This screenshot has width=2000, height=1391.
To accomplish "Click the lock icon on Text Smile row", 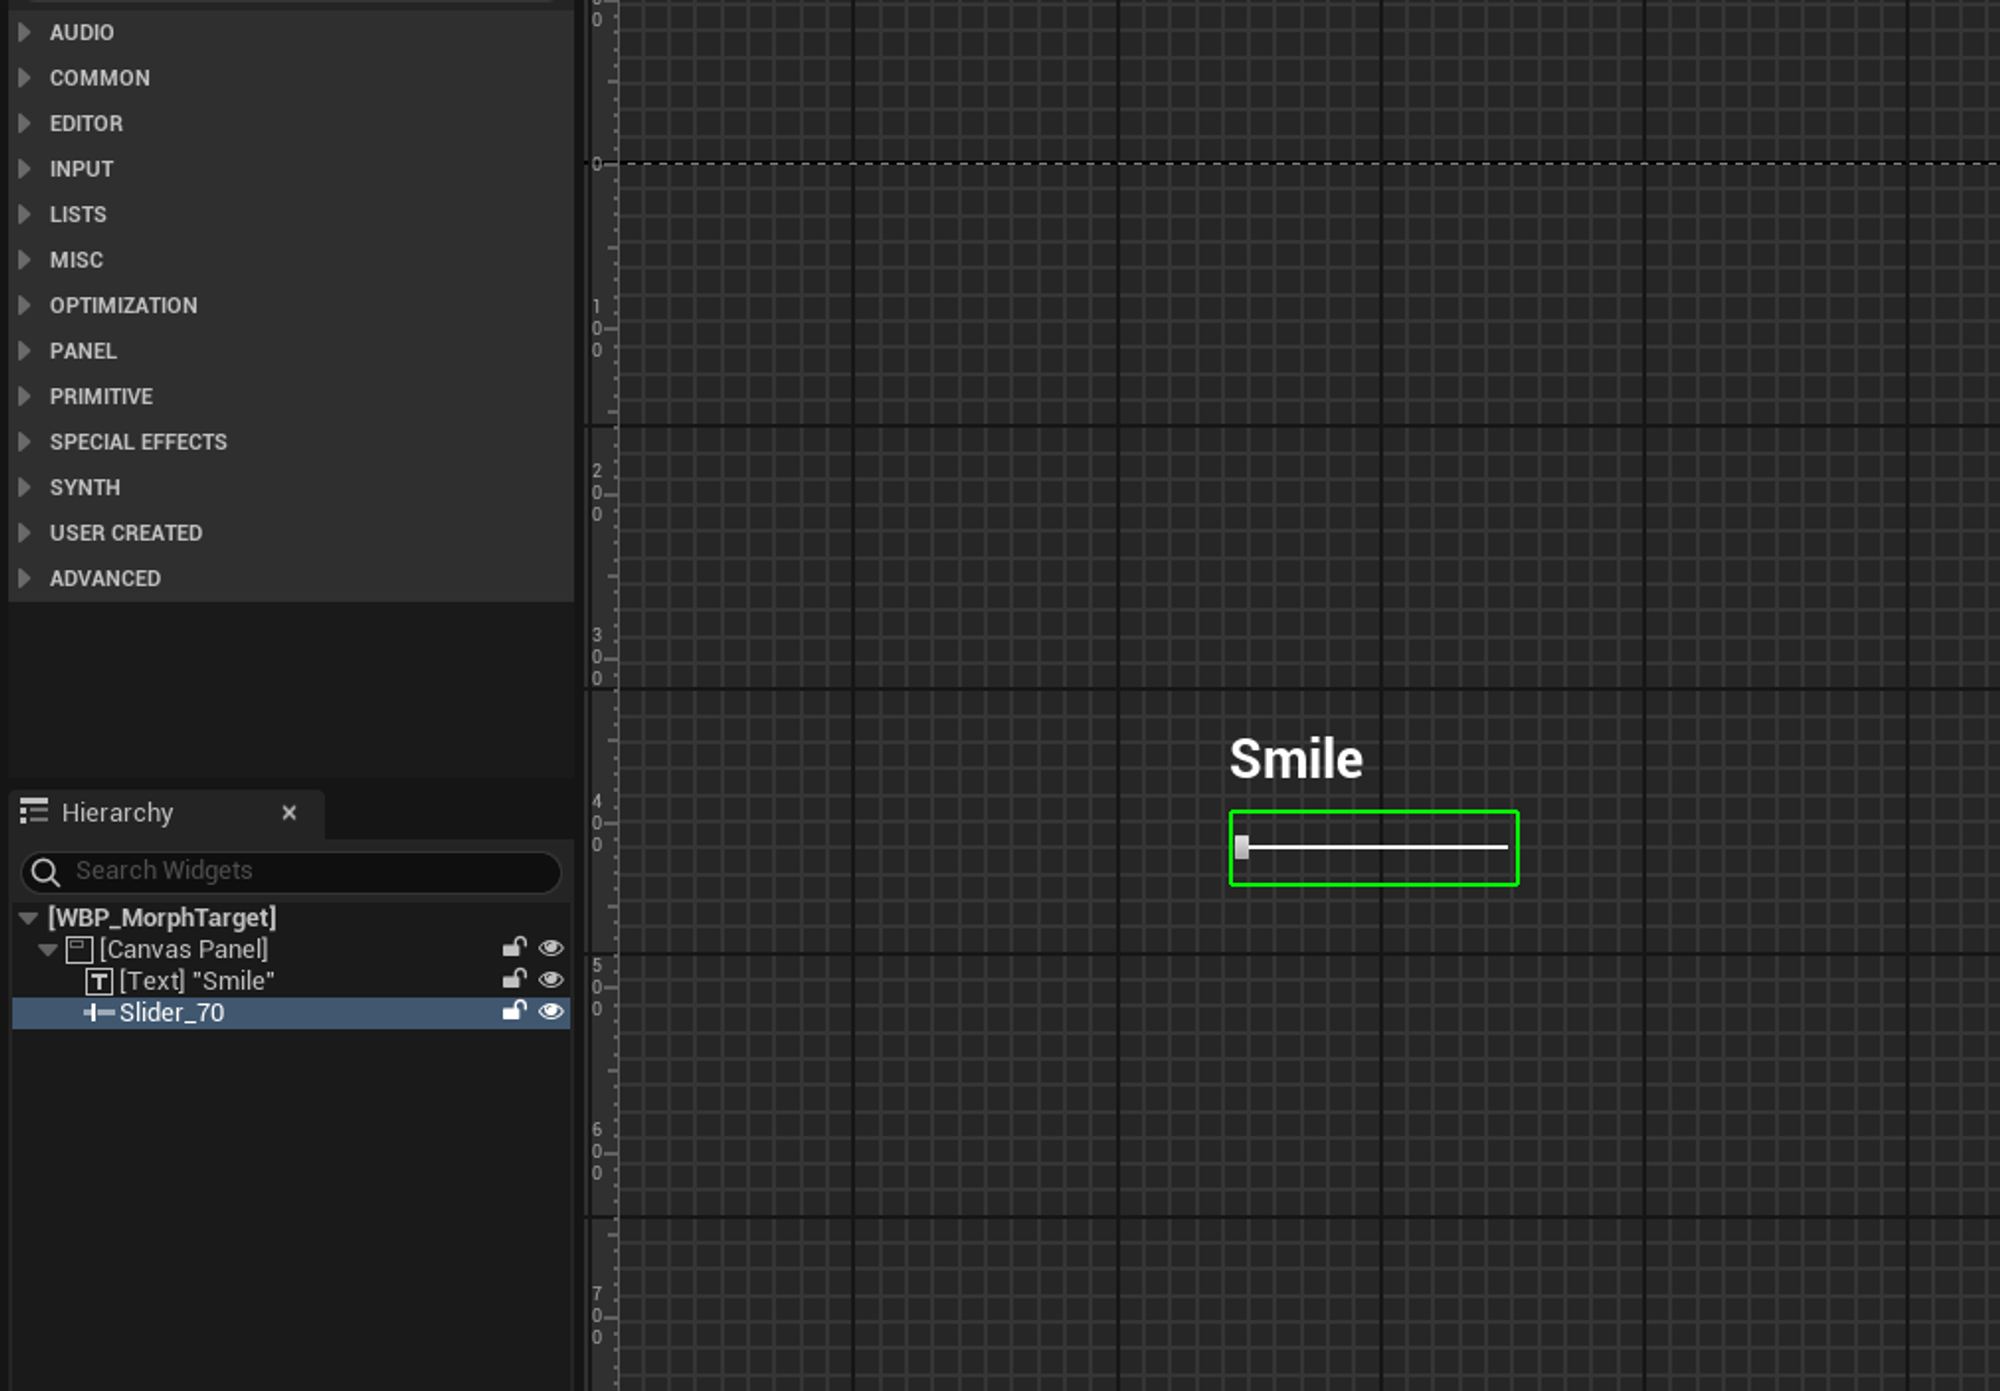I will point(514,979).
